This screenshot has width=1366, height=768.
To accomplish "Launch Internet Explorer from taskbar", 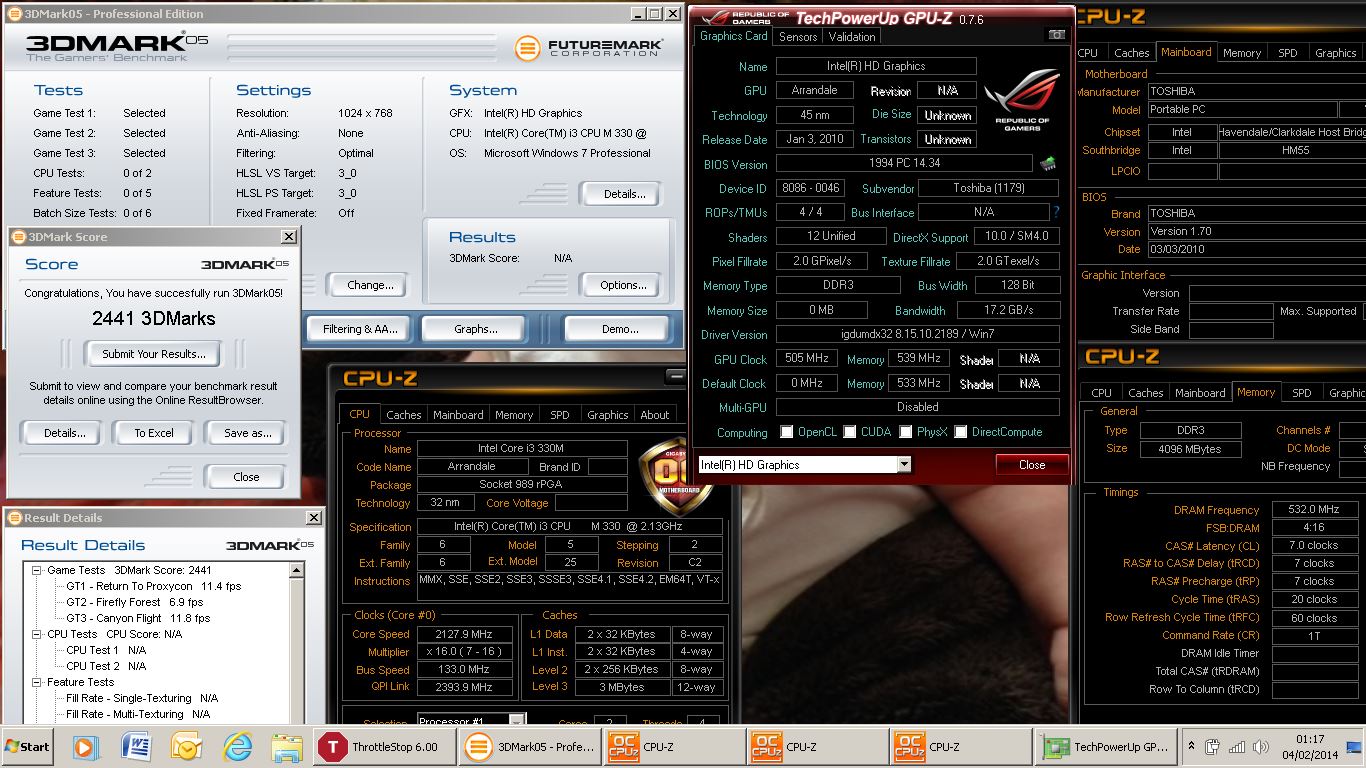I will click(x=237, y=746).
